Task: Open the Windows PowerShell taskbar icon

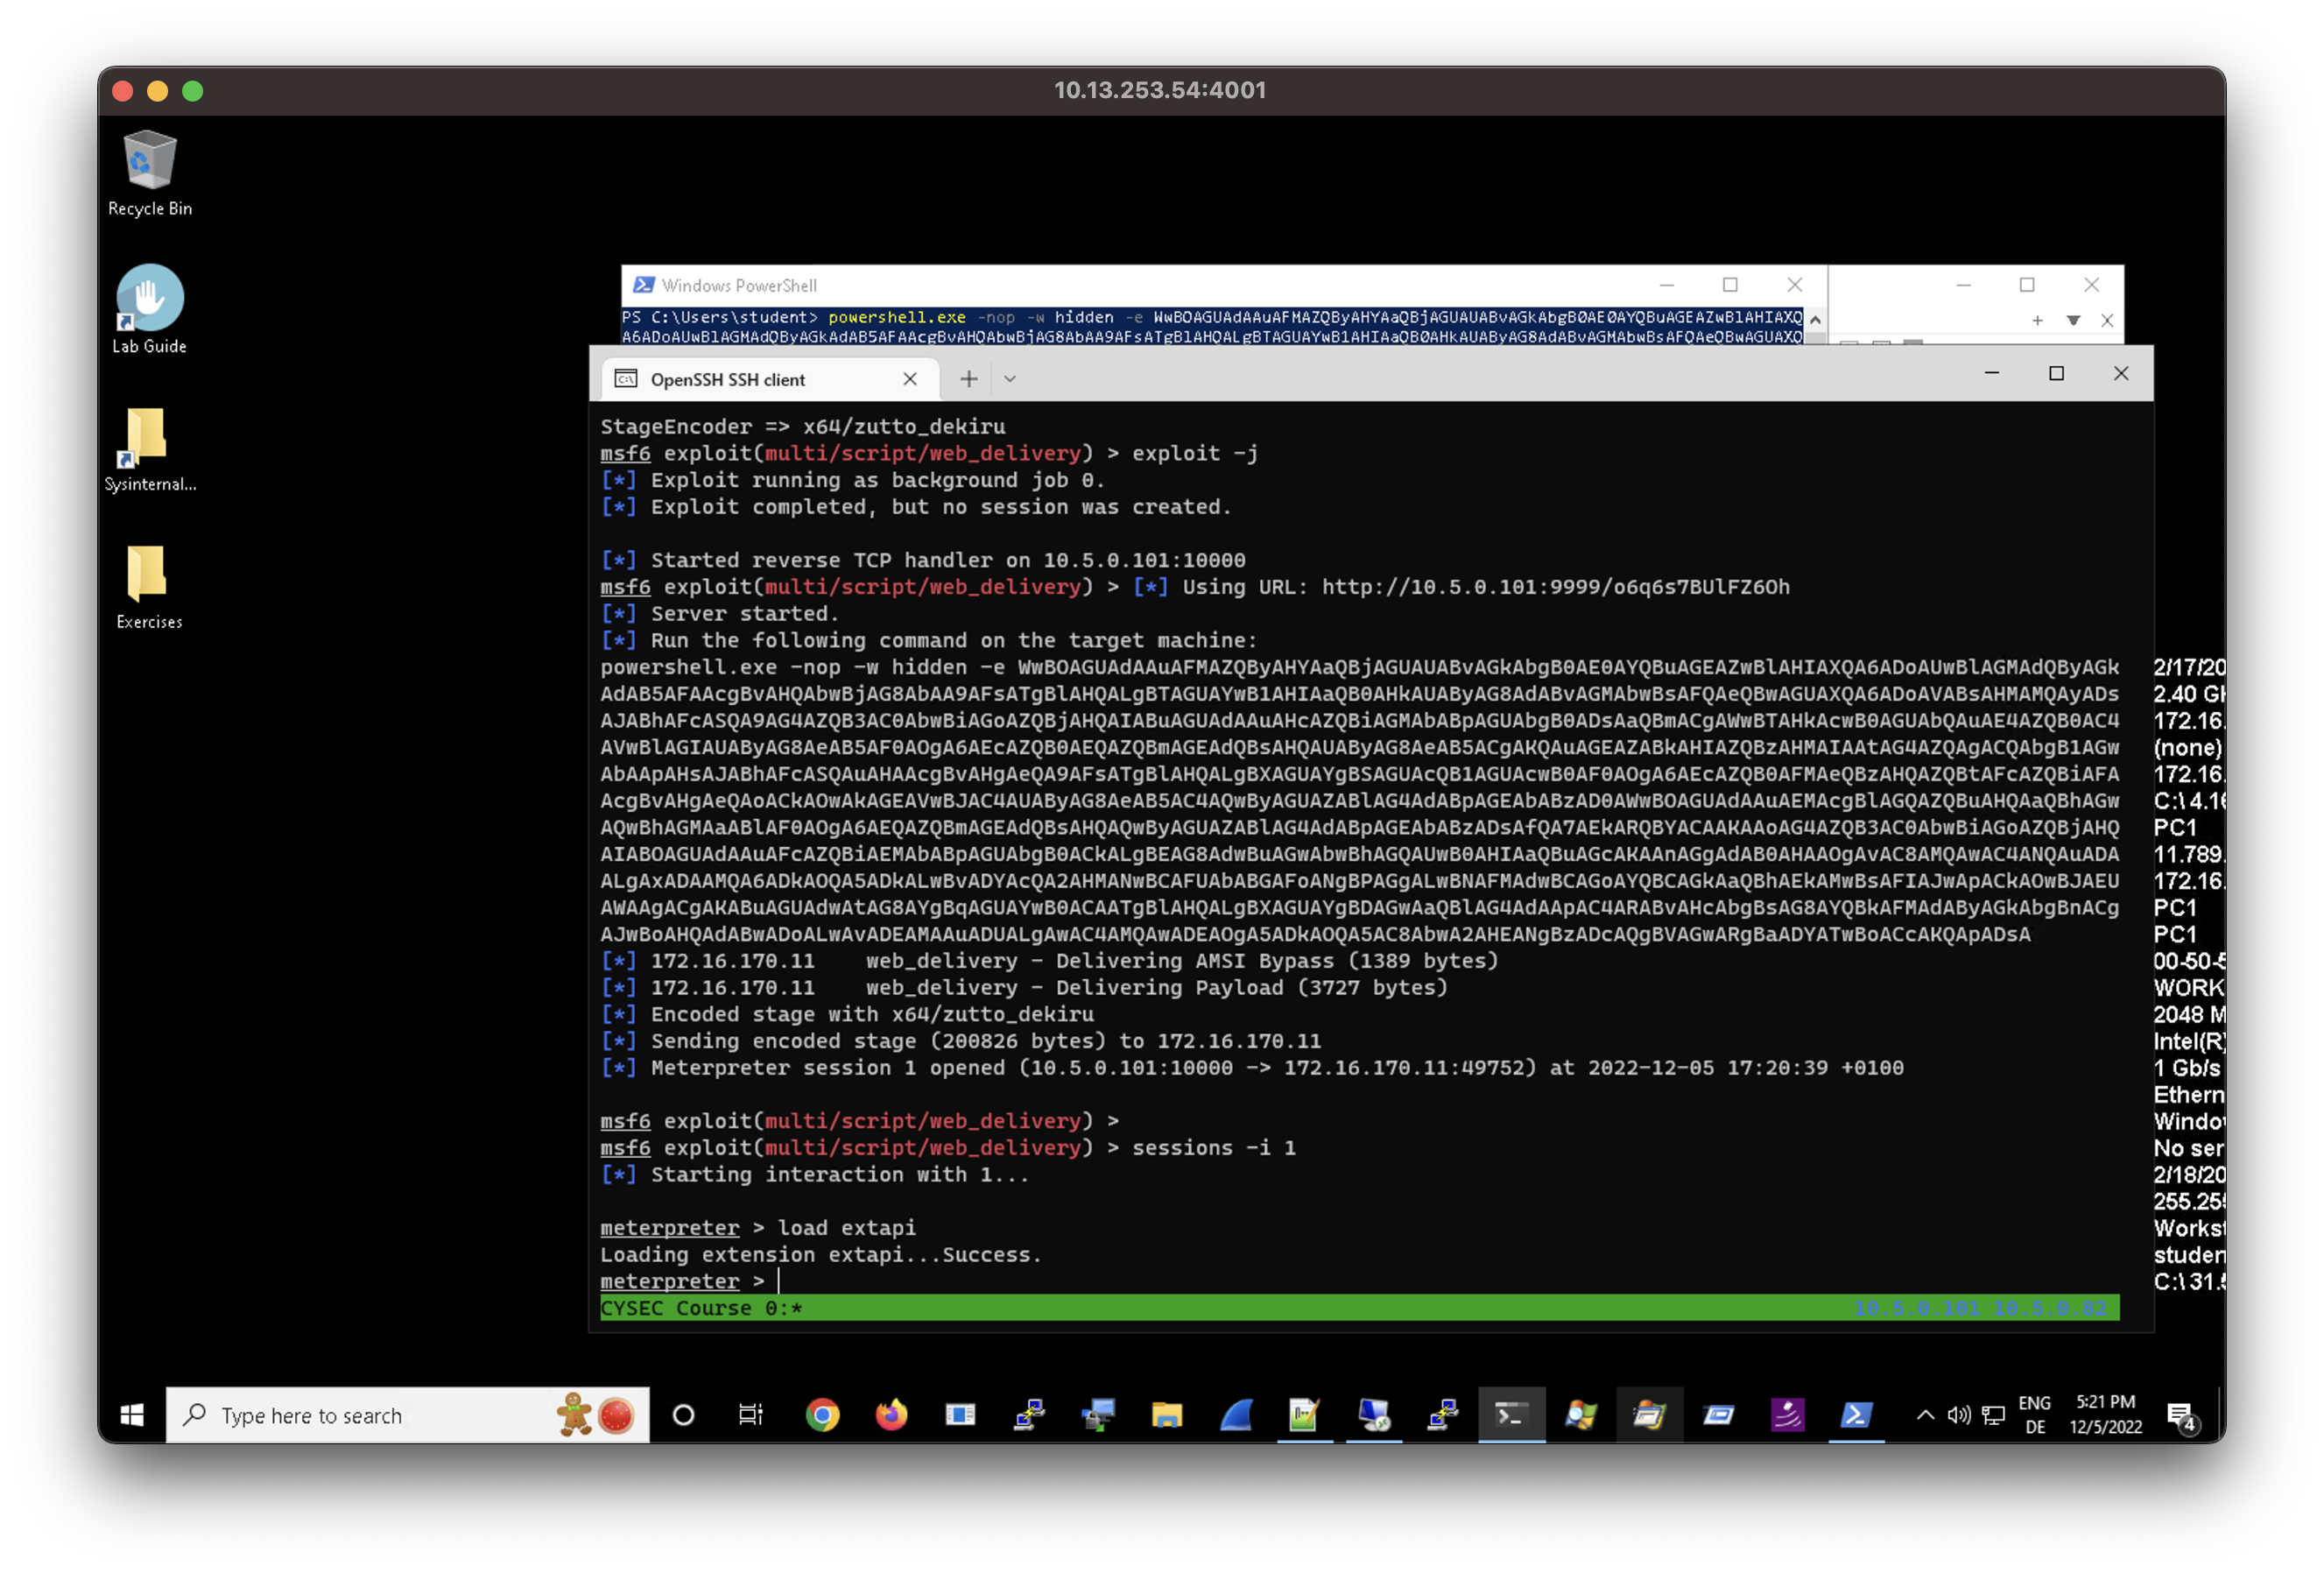Action: point(1856,1415)
